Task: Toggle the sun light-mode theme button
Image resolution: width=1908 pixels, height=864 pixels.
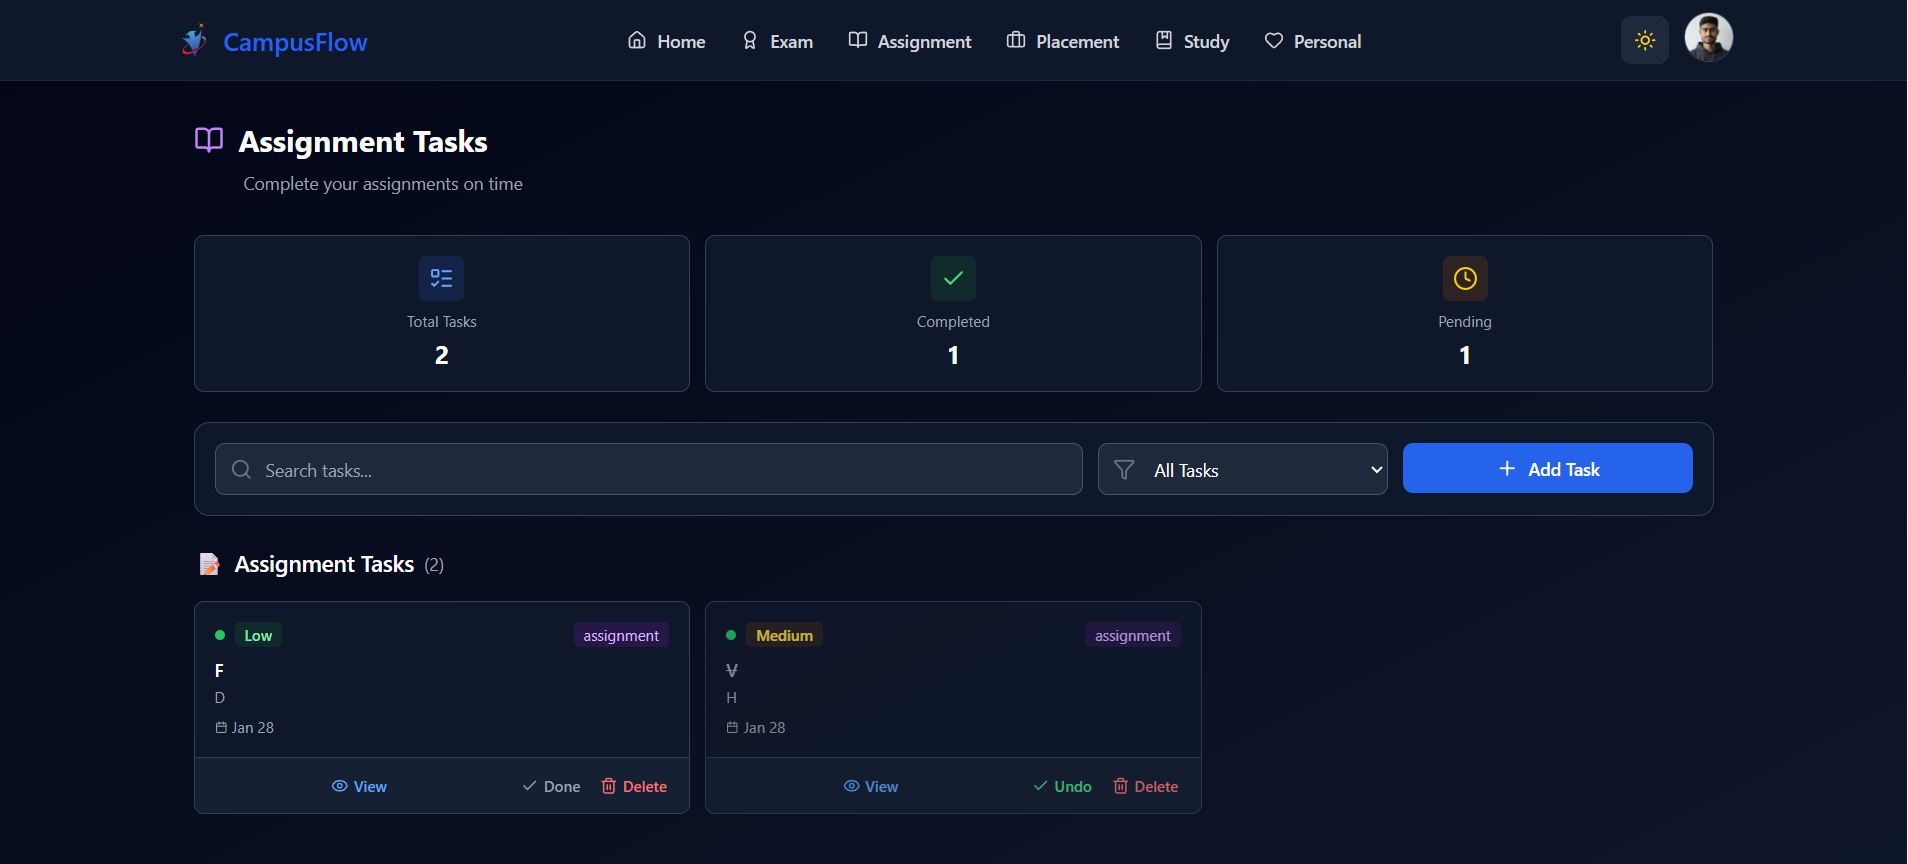Action: 1644,40
